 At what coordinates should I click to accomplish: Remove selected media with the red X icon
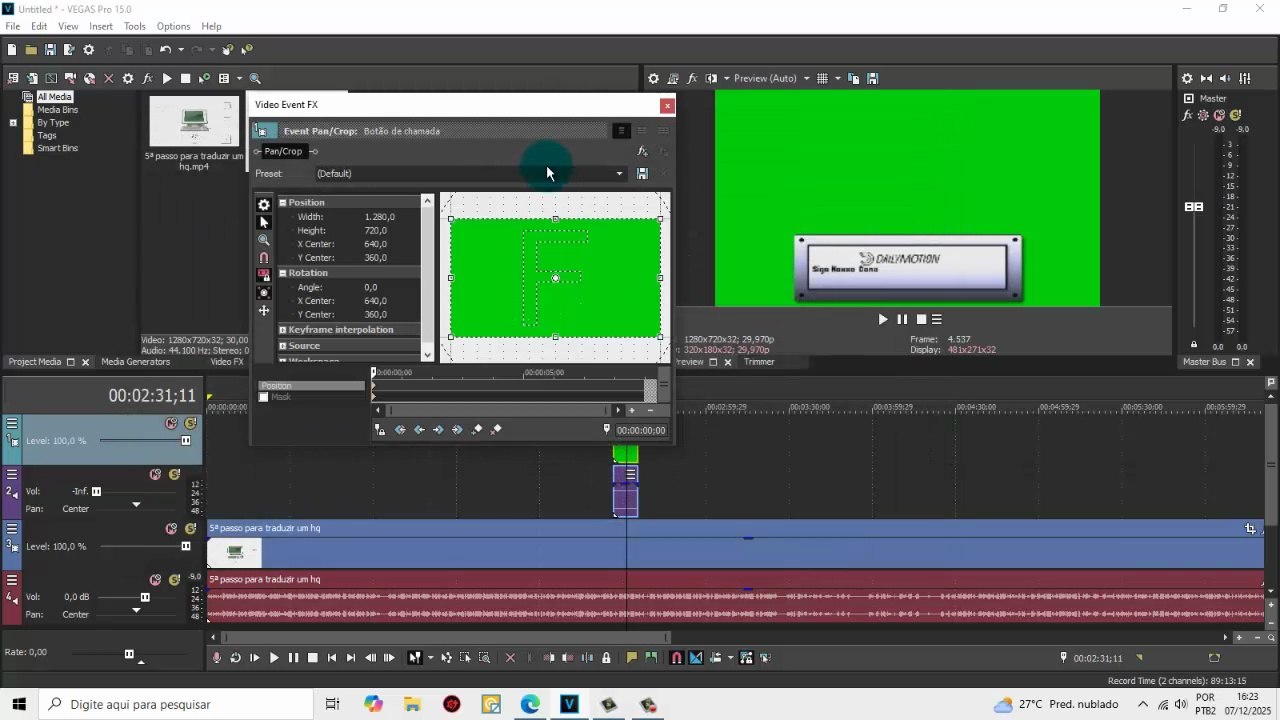coord(109,79)
